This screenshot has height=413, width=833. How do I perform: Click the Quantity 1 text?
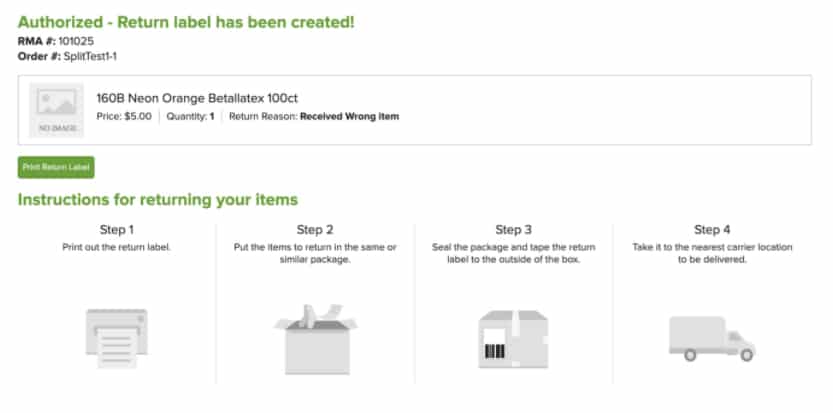pos(190,116)
